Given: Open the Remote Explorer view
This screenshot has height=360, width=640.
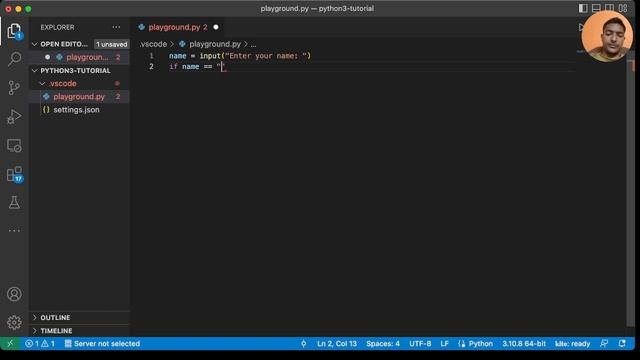Looking at the screenshot, I should pos(14,146).
